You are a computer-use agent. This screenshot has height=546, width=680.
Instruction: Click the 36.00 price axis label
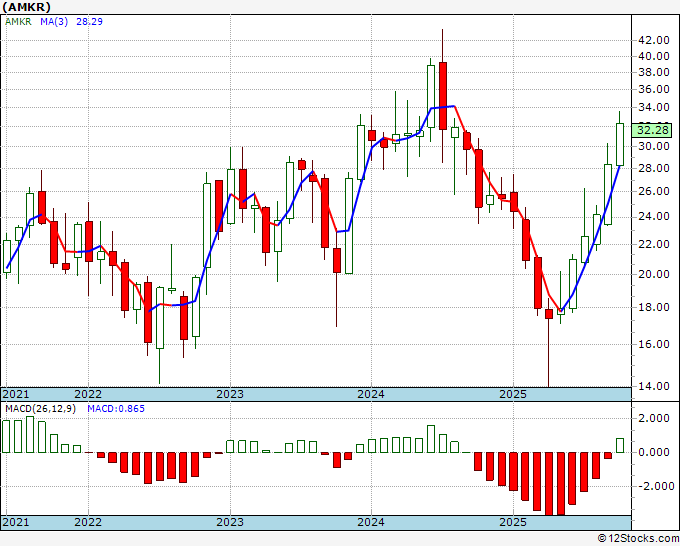(x=654, y=89)
